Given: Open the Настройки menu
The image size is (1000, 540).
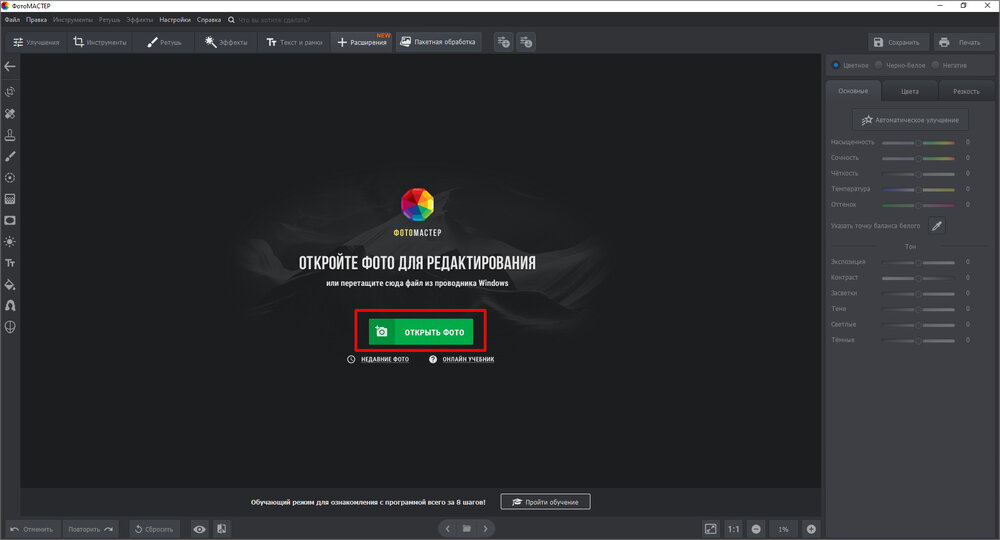Looking at the screenshot, I should [175, 20].
